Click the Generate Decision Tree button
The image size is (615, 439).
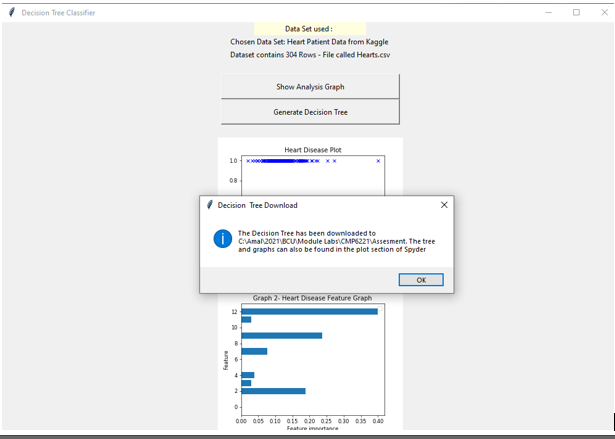[310, 112]
